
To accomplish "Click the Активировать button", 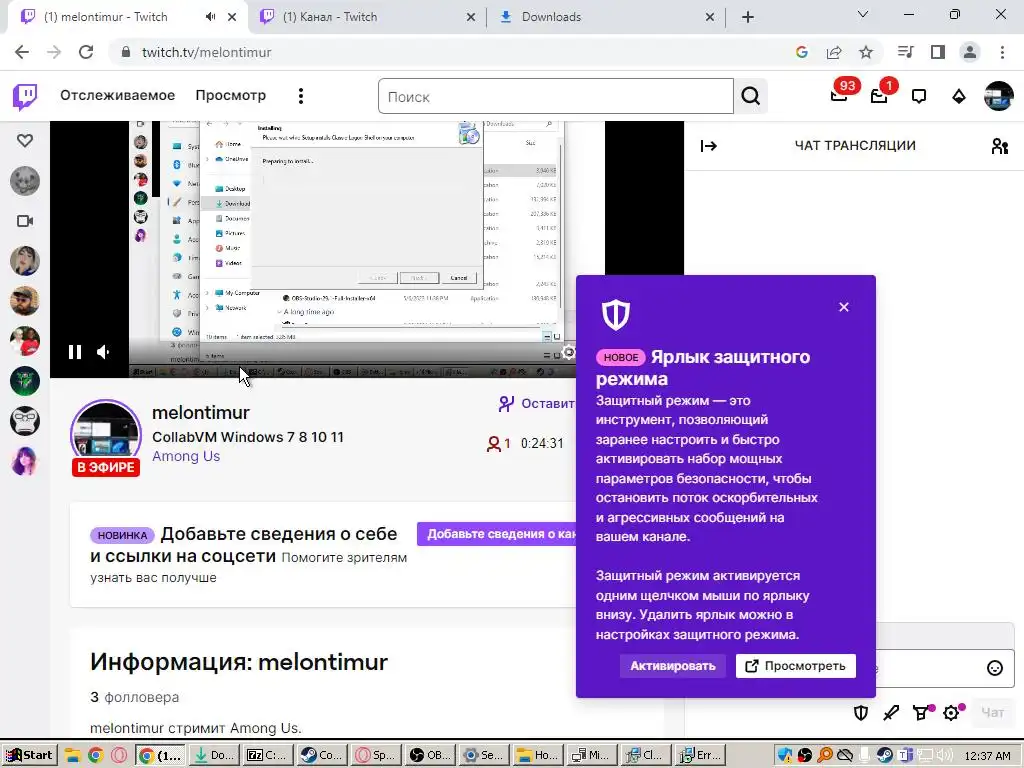I will pyautogui.click(x=673, y=666).
